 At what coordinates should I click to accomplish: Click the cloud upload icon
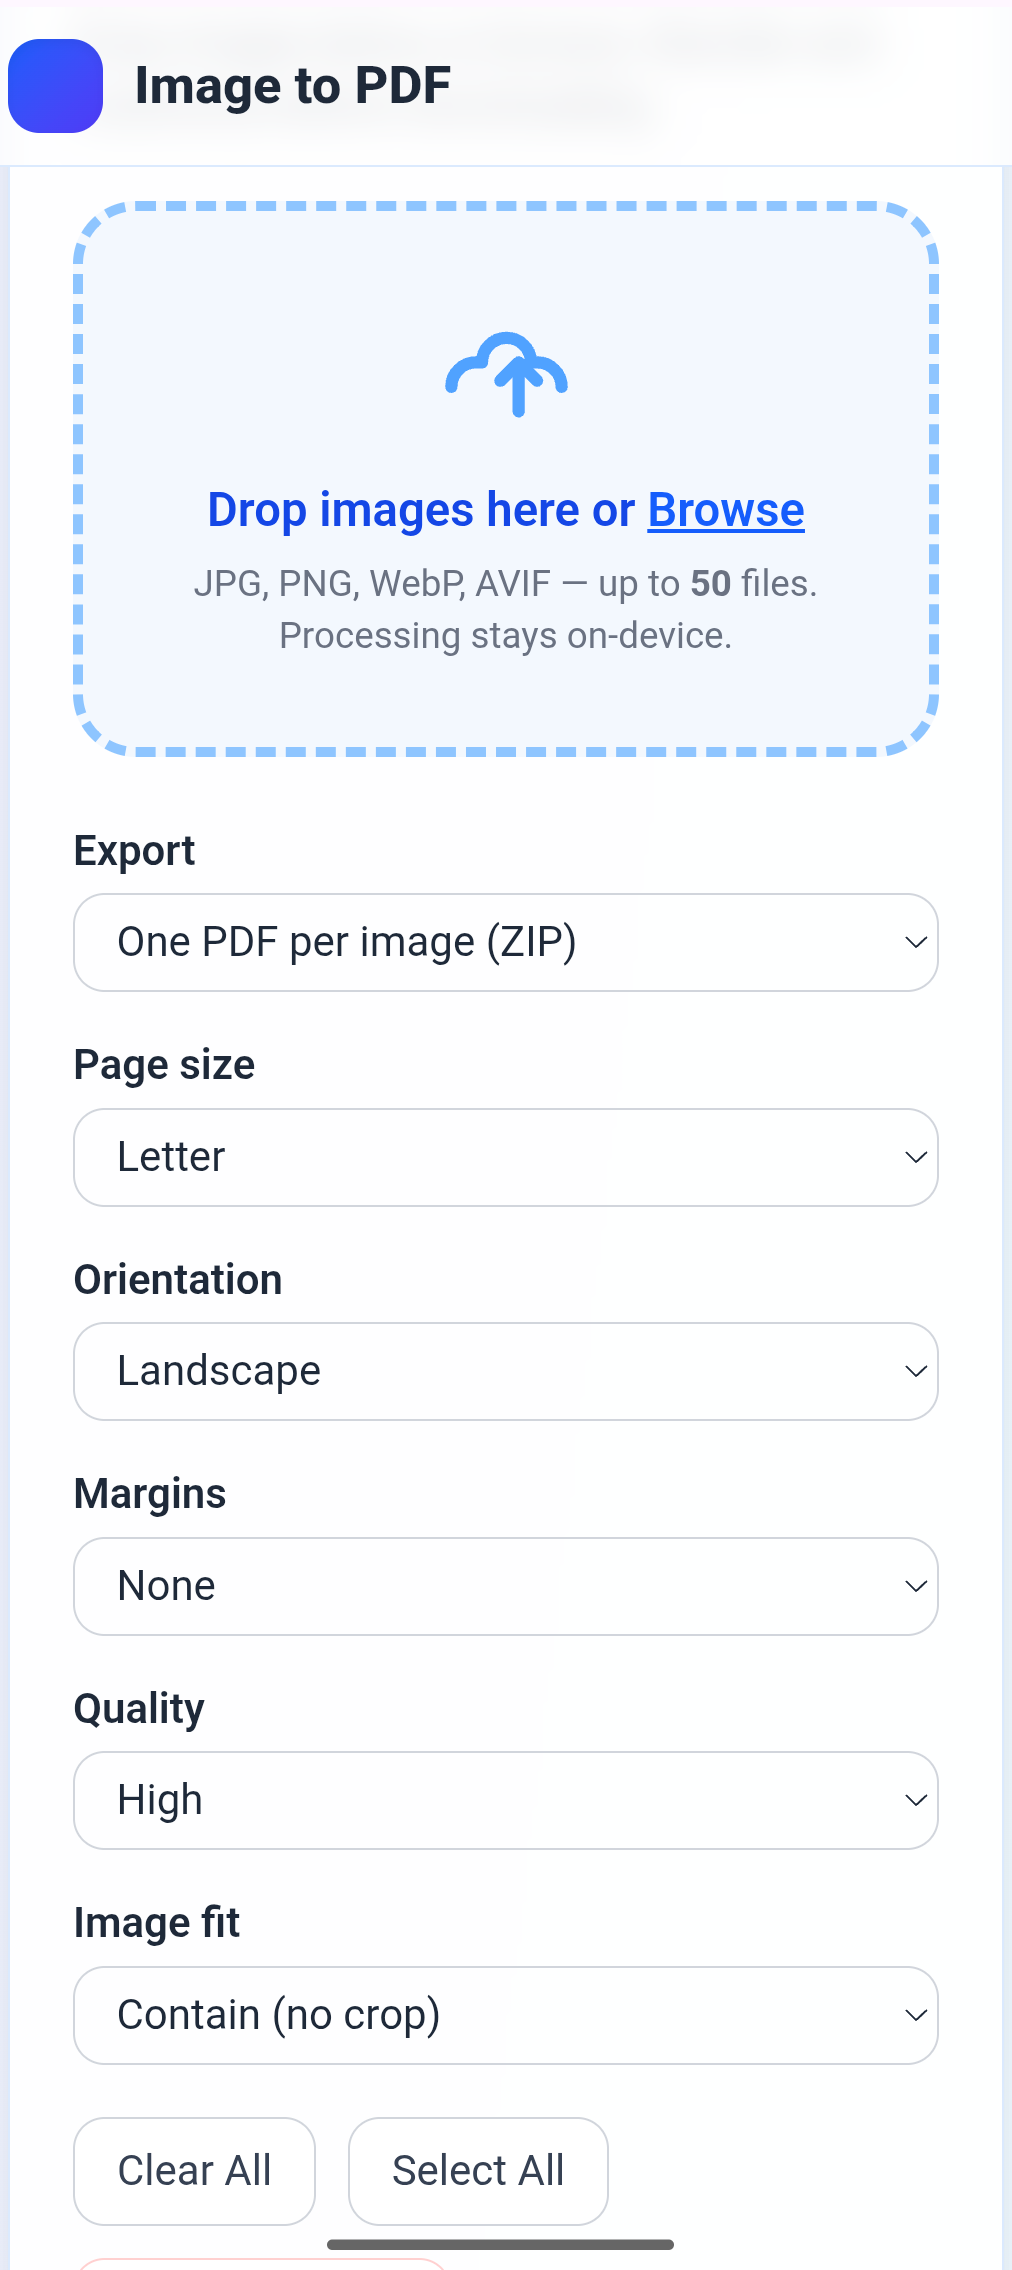506,374
